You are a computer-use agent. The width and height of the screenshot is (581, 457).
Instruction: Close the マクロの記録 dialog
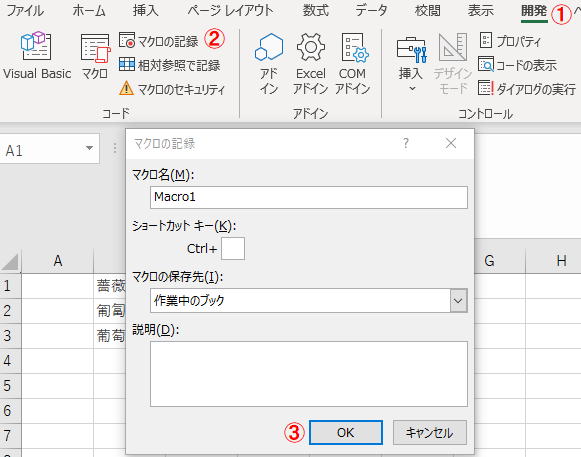tap(451, 143)
